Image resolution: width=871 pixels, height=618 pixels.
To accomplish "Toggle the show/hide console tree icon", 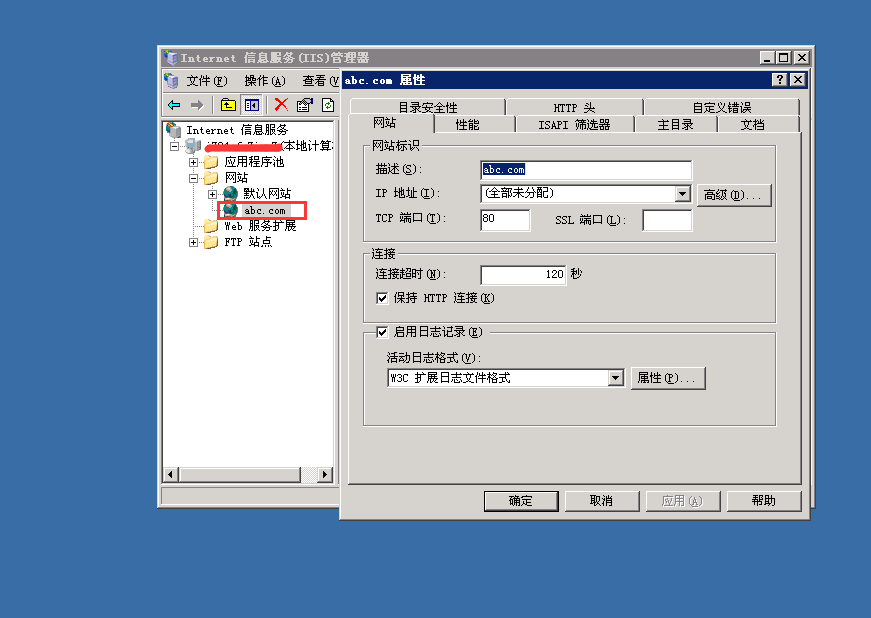I will [251, 105].
